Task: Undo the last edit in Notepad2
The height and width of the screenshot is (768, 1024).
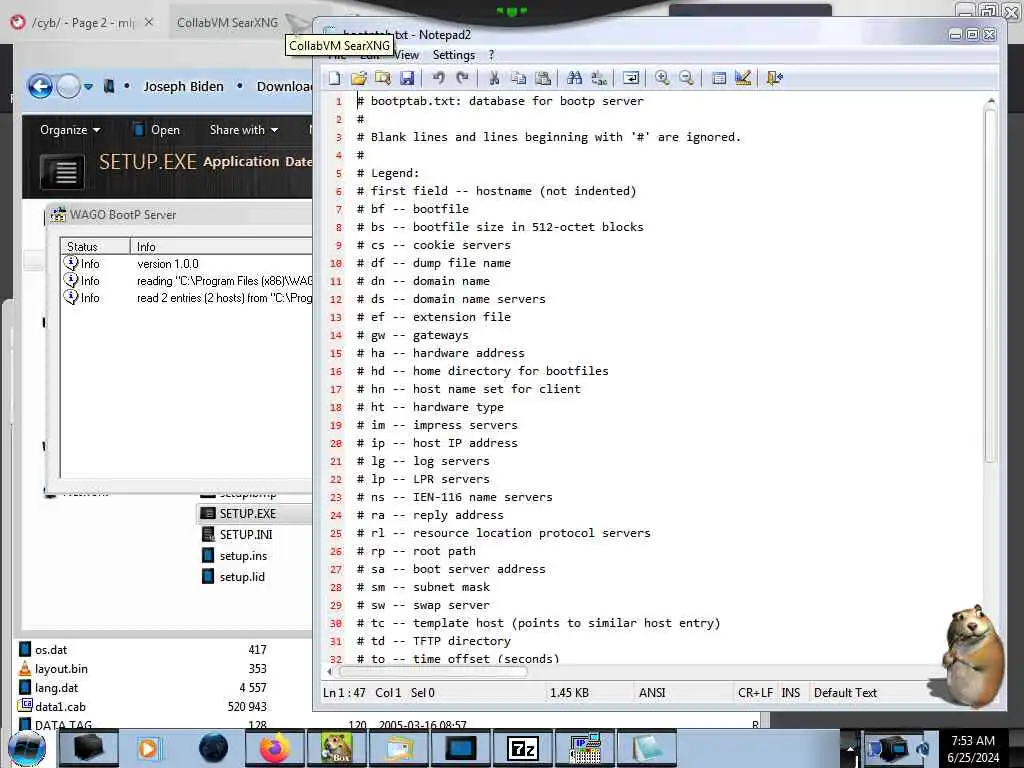Action: 438,78
